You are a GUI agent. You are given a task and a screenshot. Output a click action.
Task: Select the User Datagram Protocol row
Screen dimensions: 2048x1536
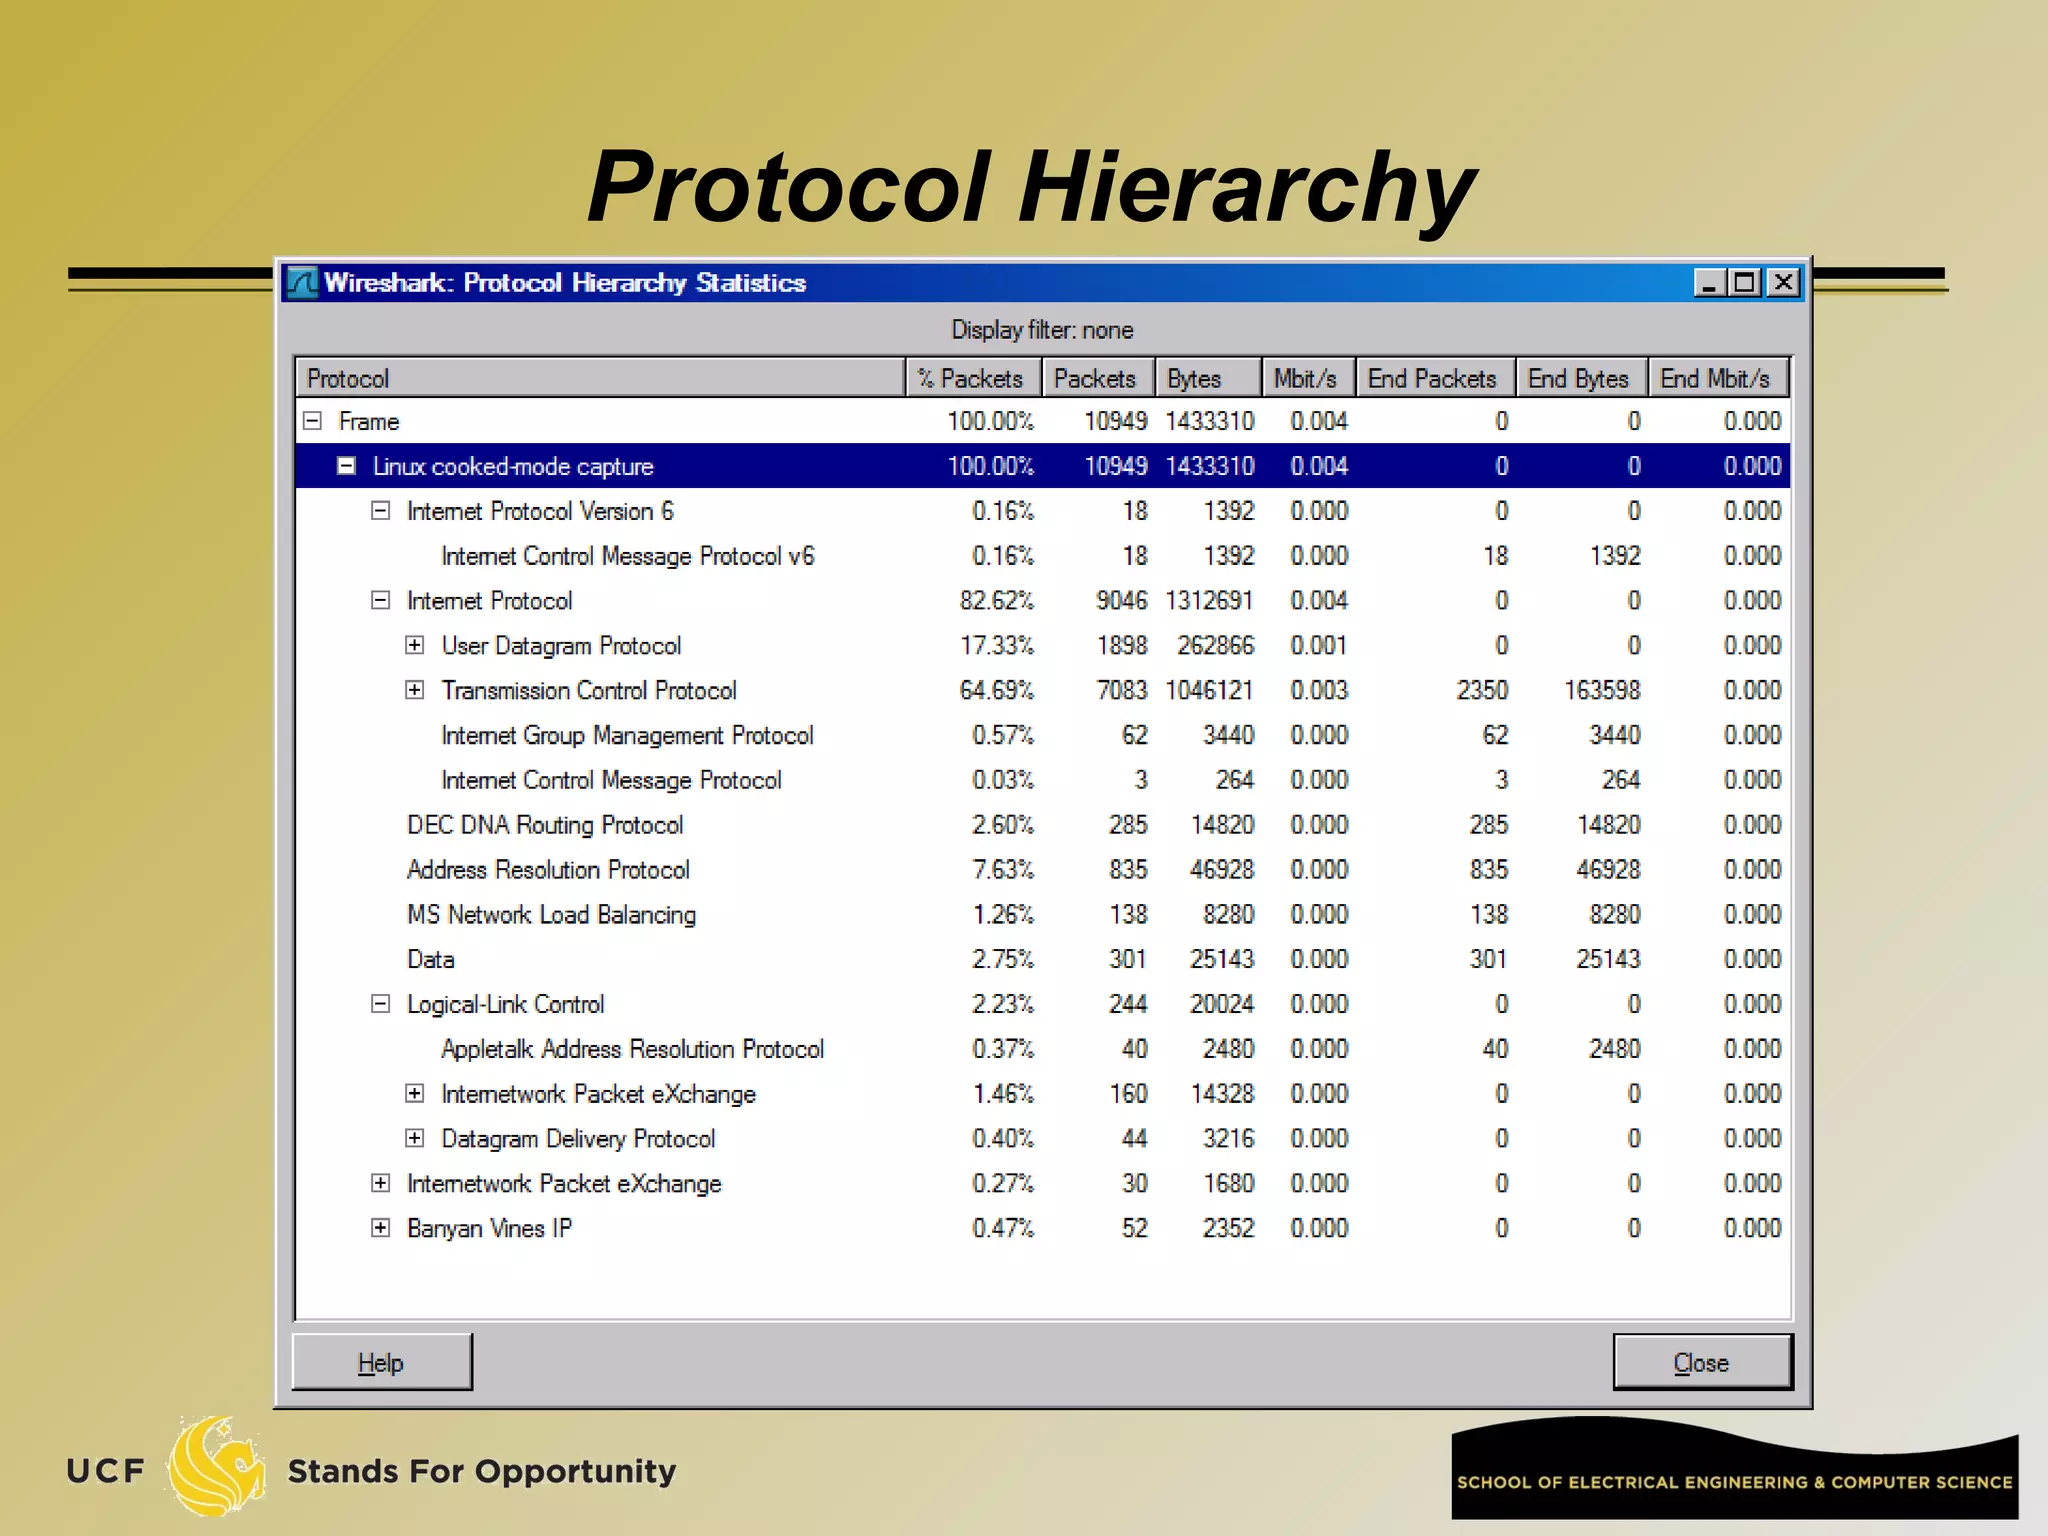[x=1043, y=645]
